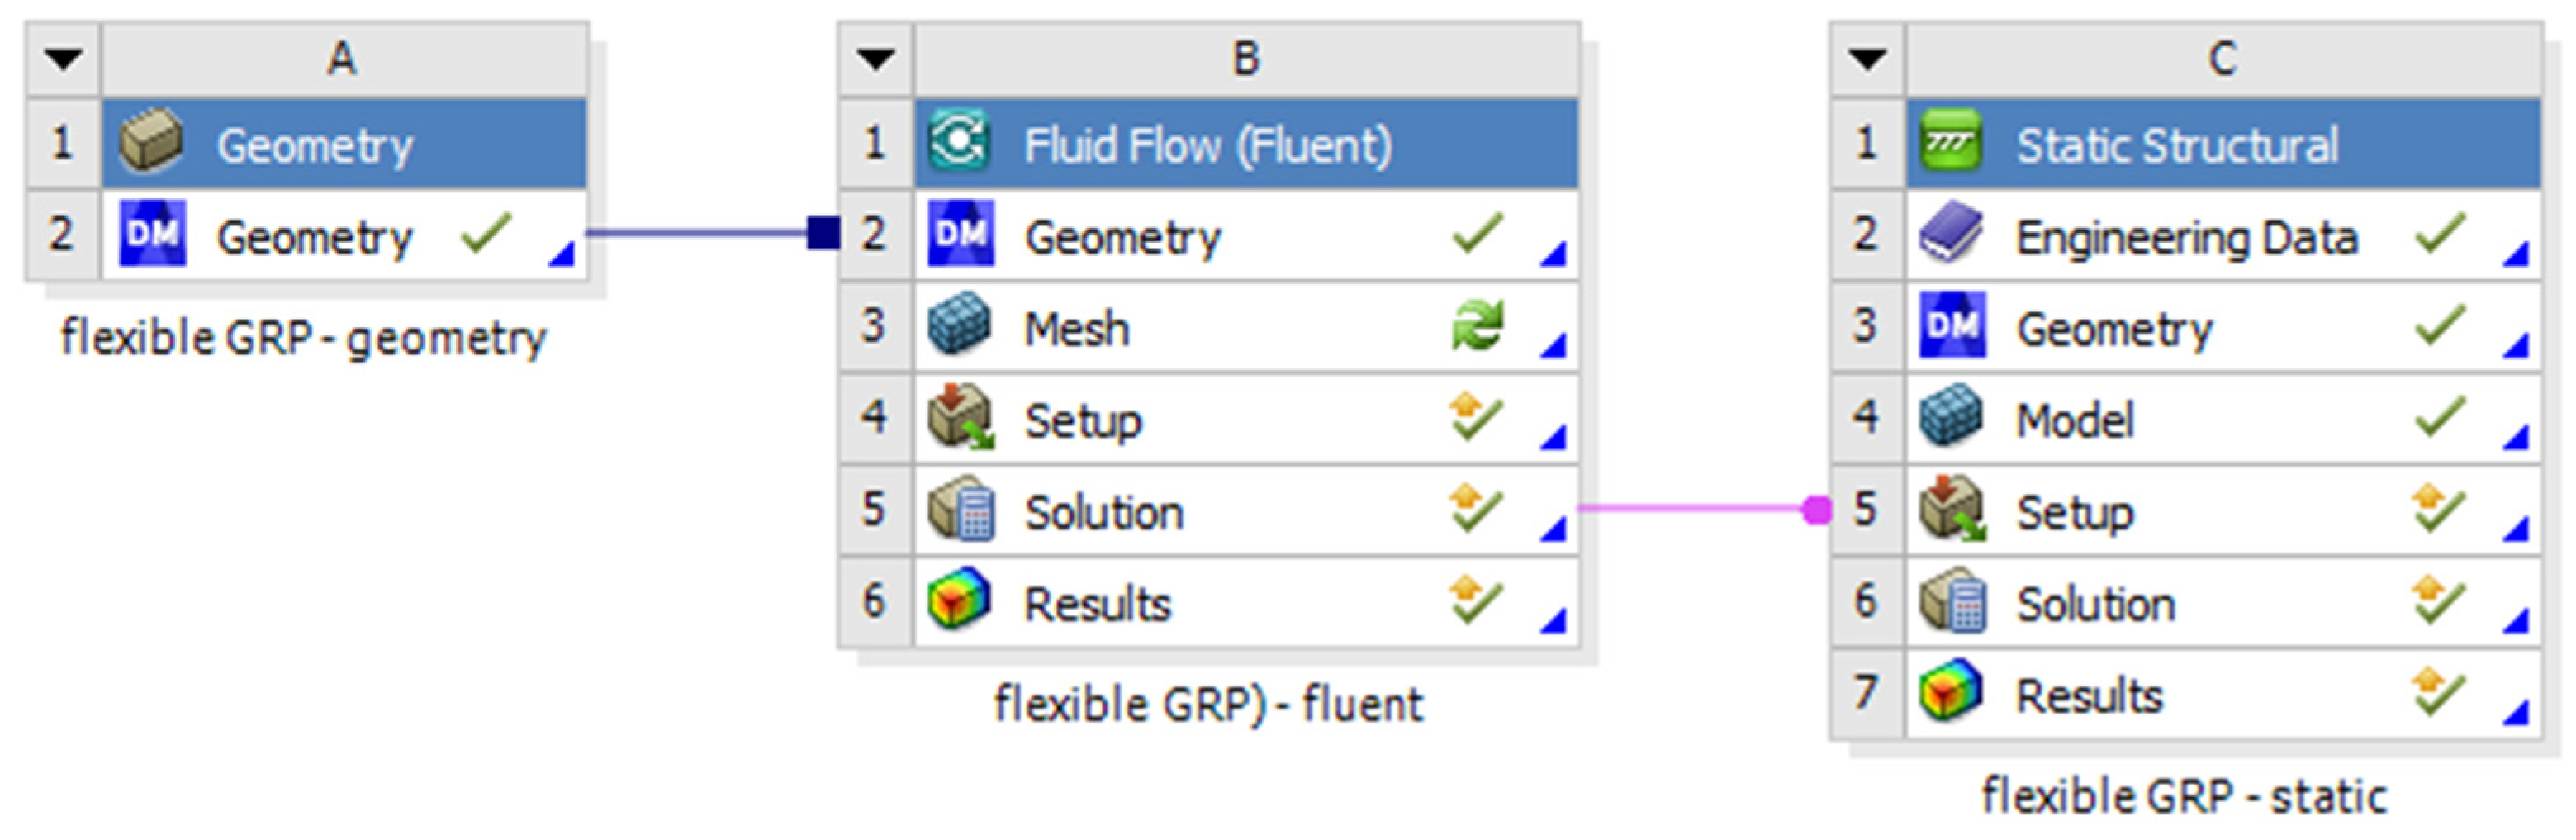Click the DesignModeler icon in system A
This screenshot has width=2576, height=840.
[x=152, y=234]
